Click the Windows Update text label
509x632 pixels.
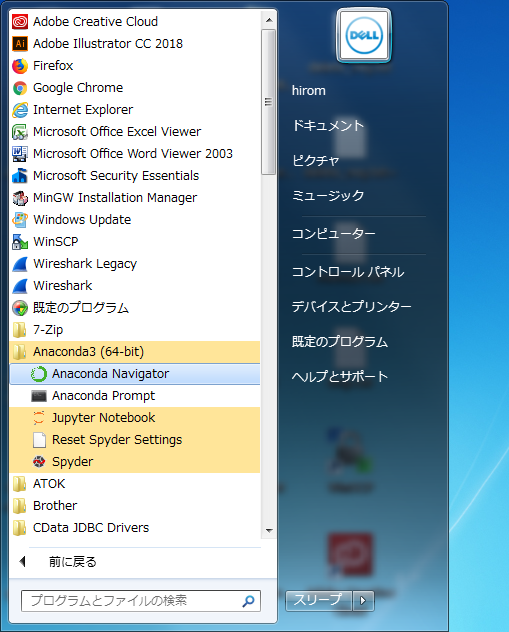point(82,220)
